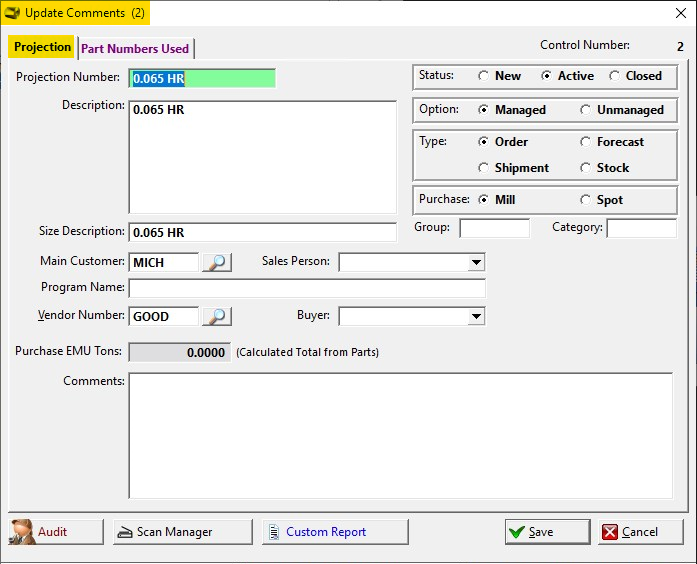
Task: Click the Control Number value 2
Action: point(680,46)
